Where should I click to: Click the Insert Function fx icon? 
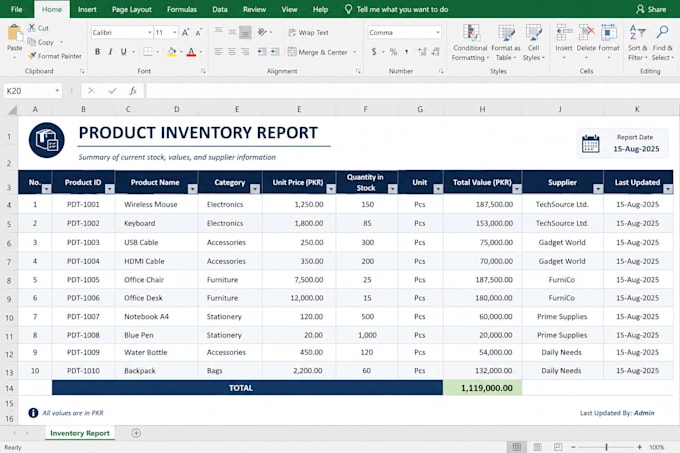click(x=133, y=91)
